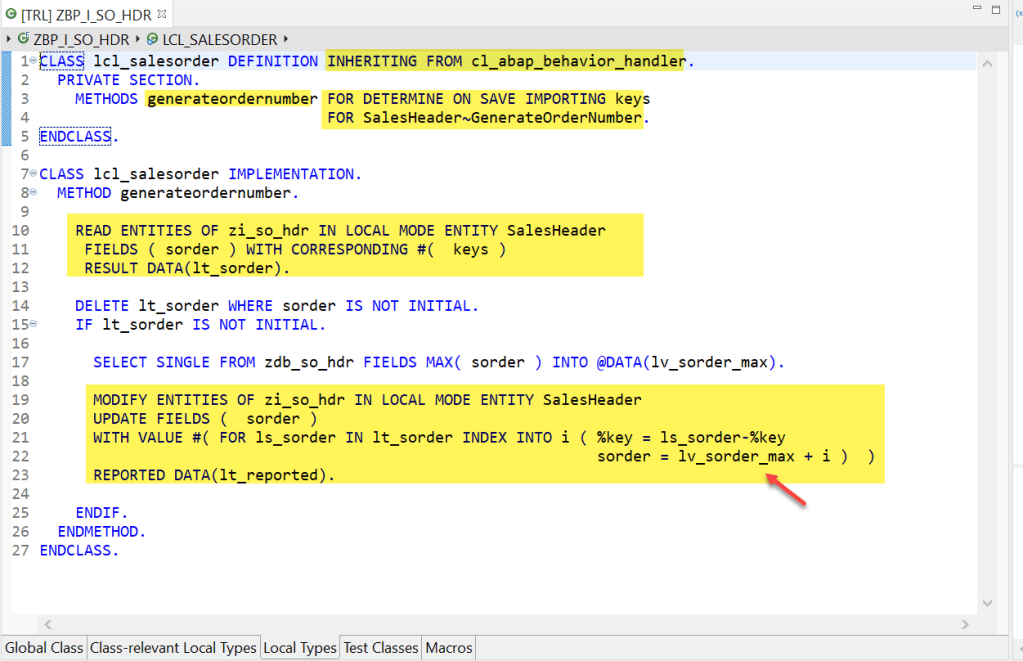The image size is (1023, 661).
Task: Collapse the class implementation at line 7
Action: [x=34, y=174]
